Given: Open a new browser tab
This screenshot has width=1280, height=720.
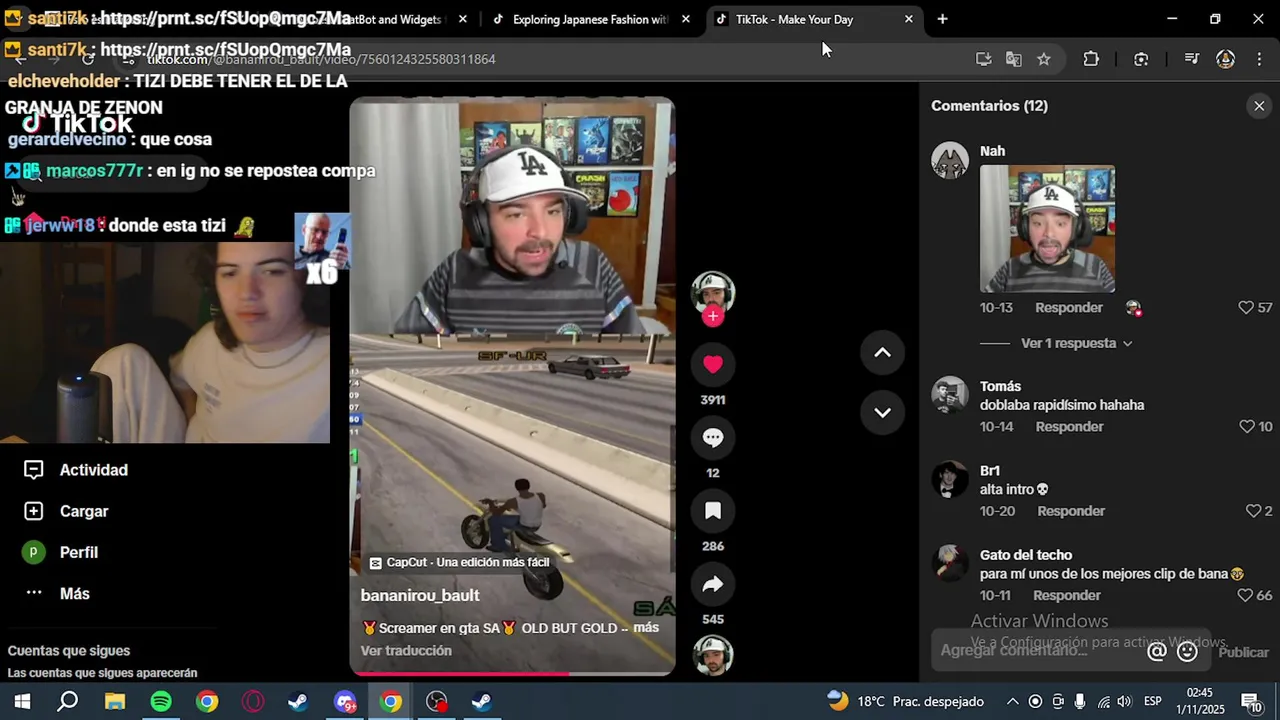Looking at the screenshot, I should 942,19.
